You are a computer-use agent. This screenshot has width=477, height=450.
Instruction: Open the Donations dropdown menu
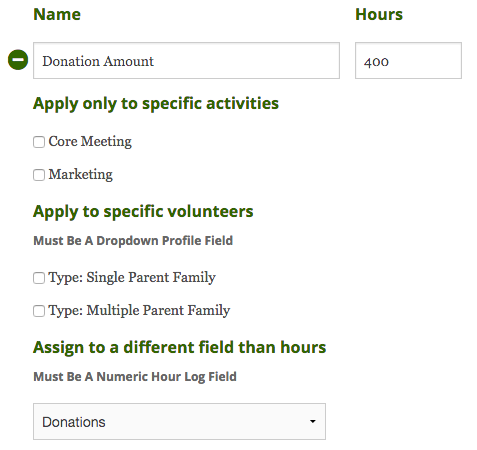click(x=179, y=422)
